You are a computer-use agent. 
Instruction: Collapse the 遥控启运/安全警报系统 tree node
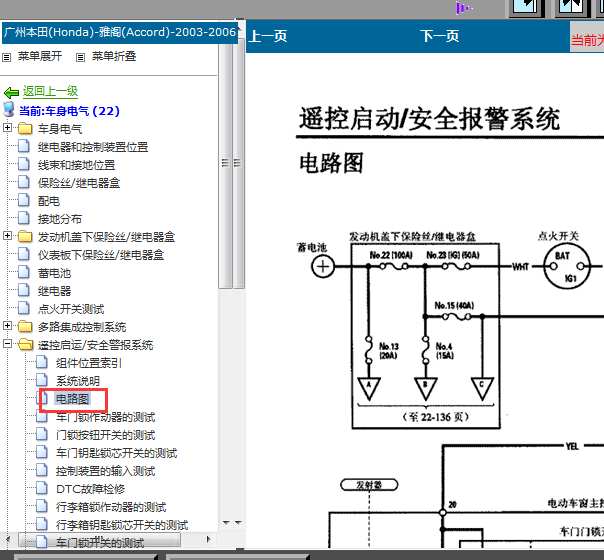pos(7,344)
